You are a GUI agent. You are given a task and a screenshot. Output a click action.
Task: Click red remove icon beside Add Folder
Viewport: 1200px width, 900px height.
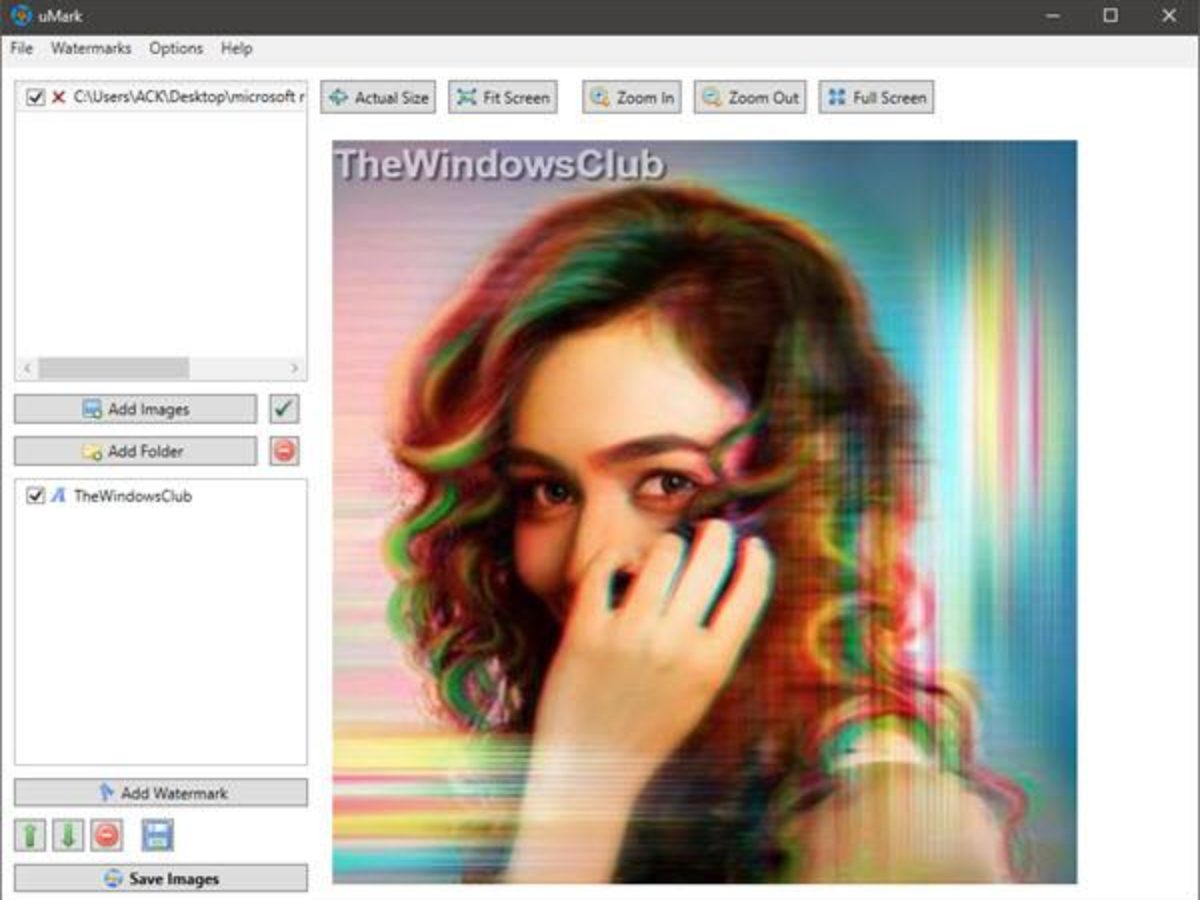click(284, 451)
